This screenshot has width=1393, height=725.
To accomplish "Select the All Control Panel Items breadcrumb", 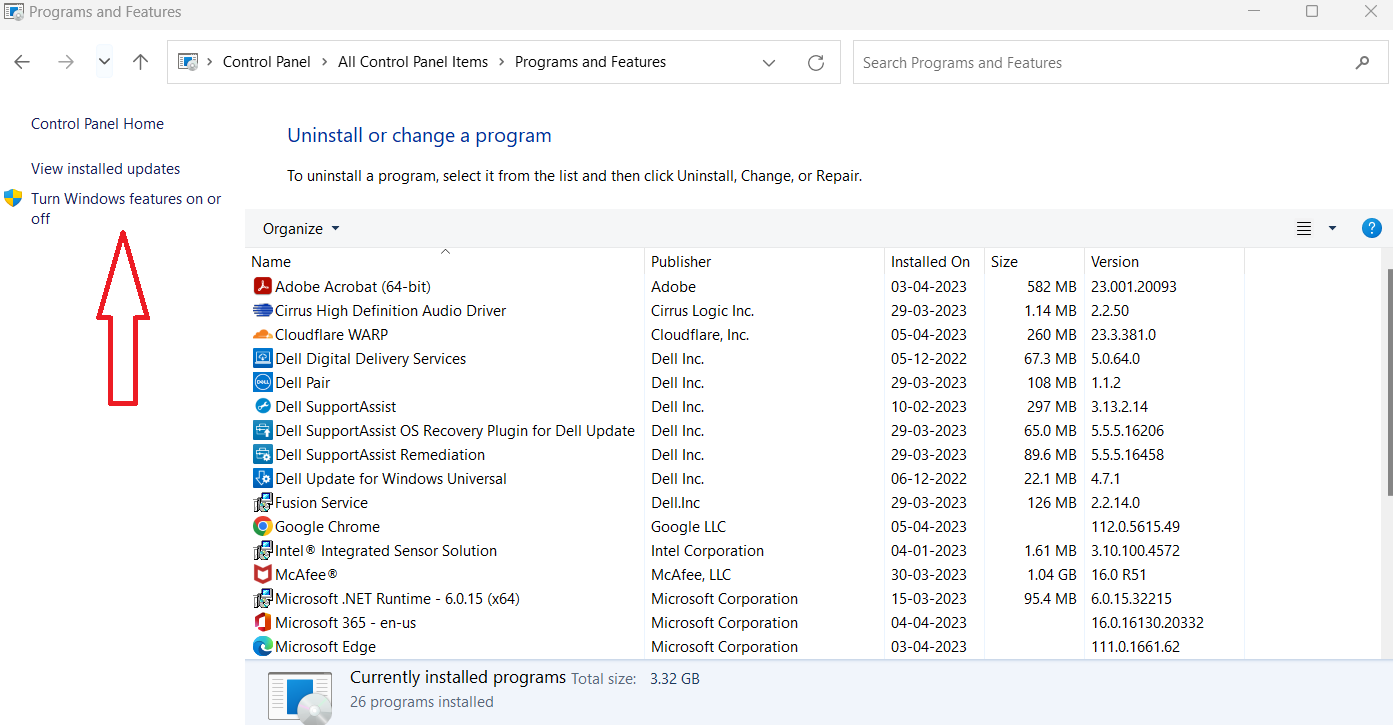I will tap(413, 62).
